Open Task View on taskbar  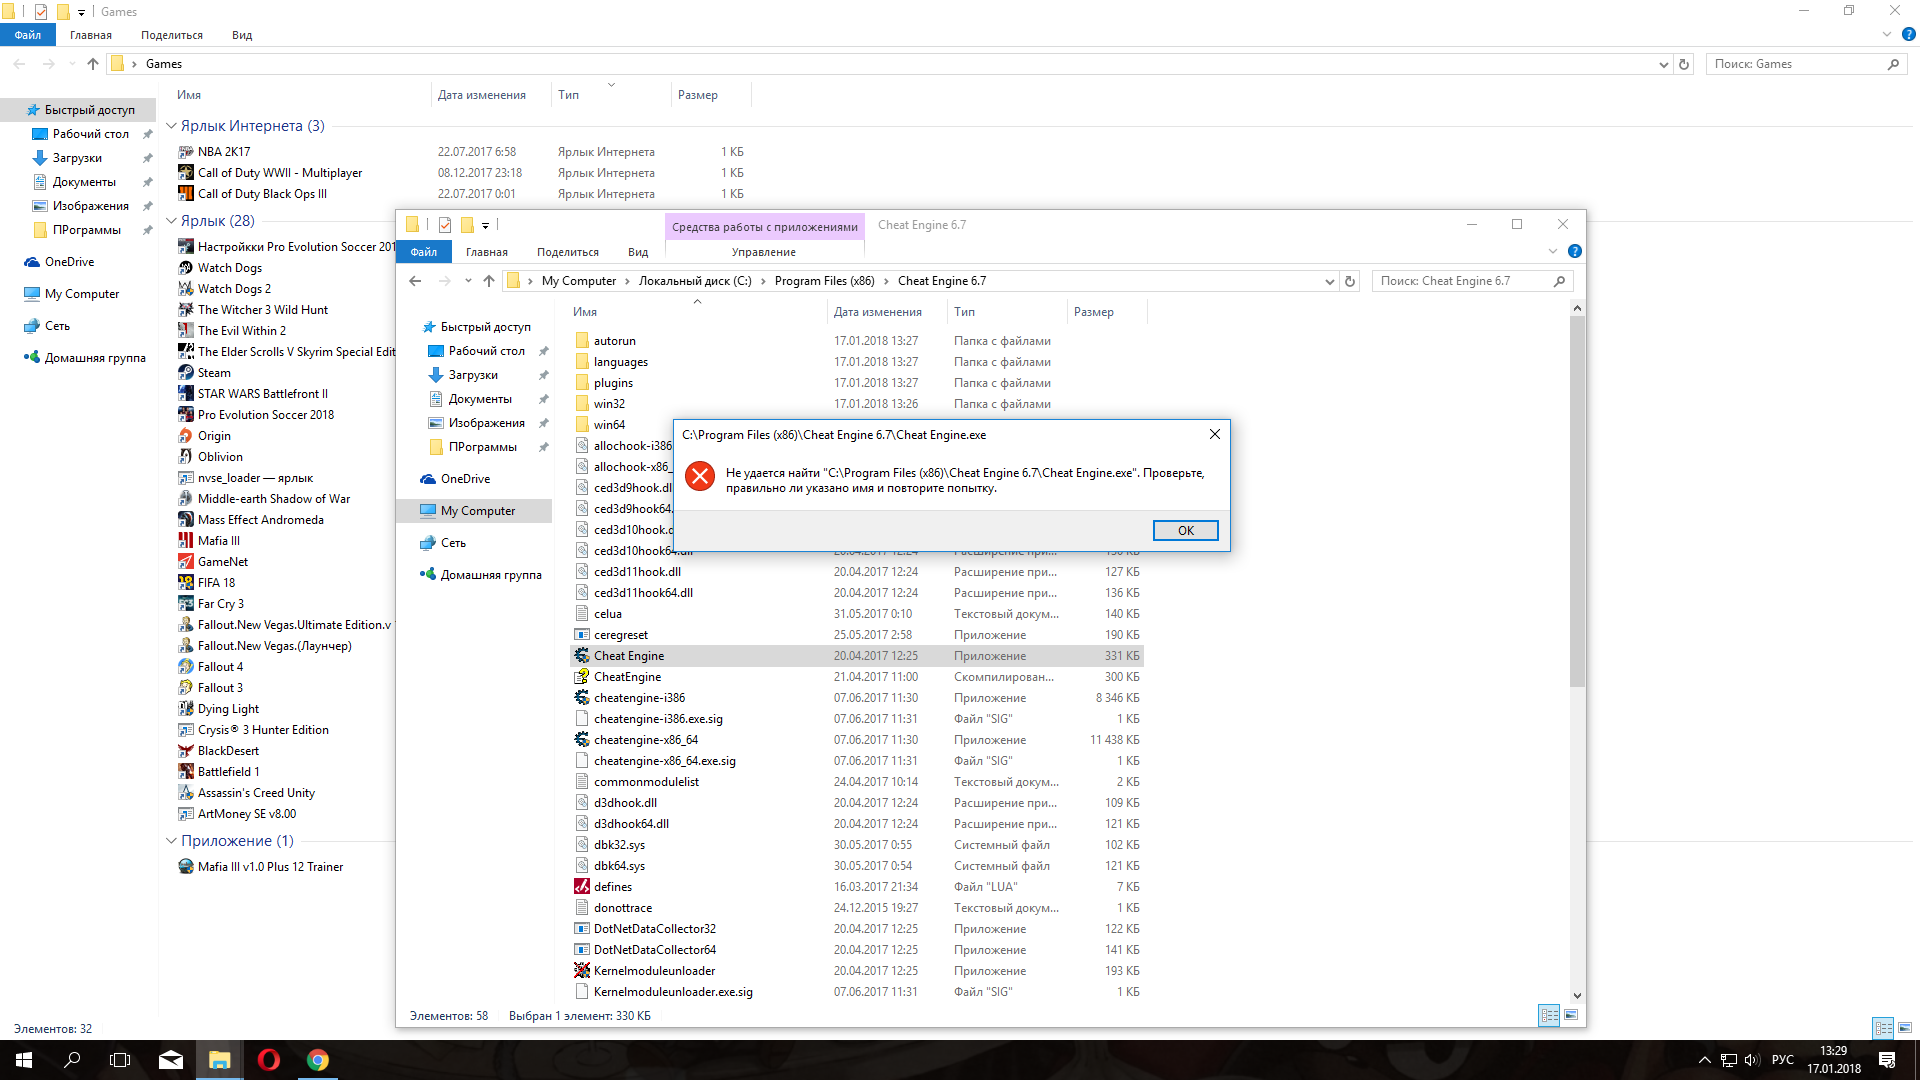(x=120, y=1060)
